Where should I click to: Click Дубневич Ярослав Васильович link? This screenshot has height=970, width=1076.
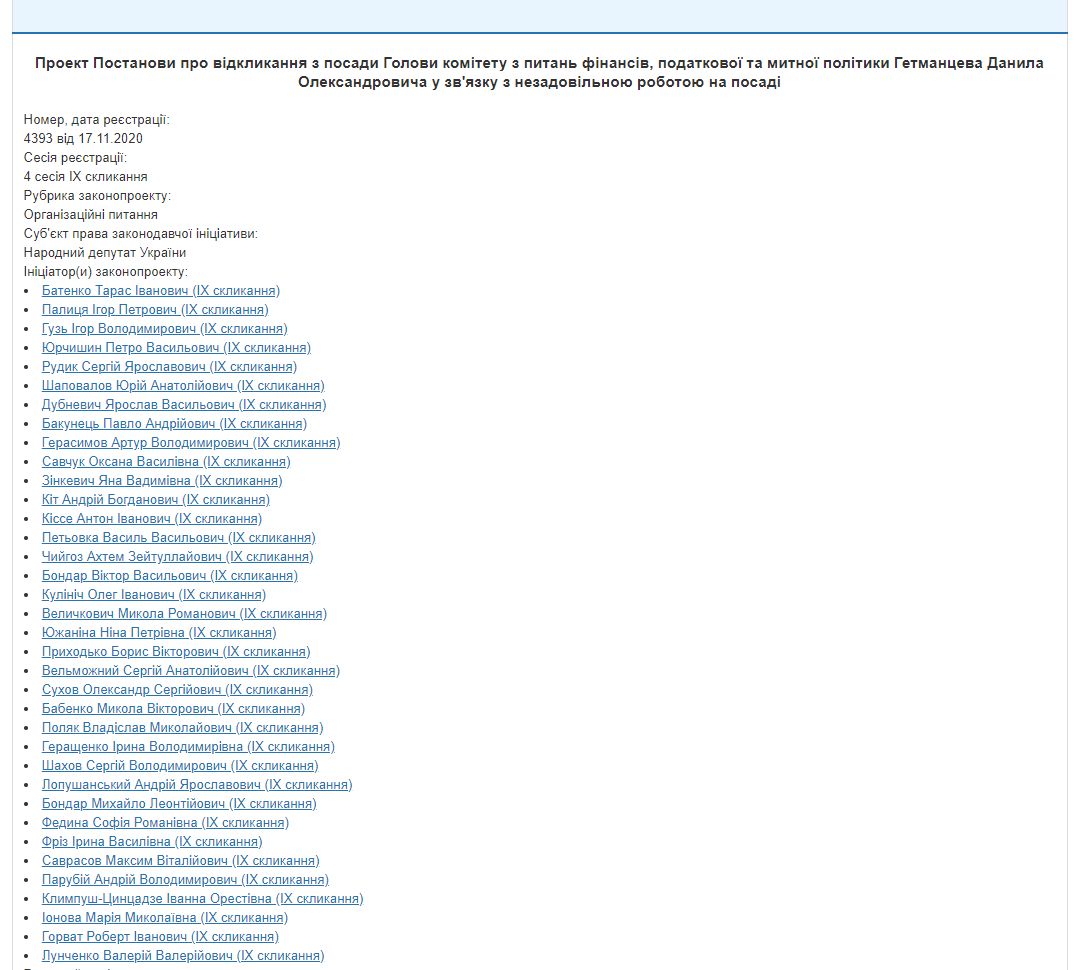point(184,405)
